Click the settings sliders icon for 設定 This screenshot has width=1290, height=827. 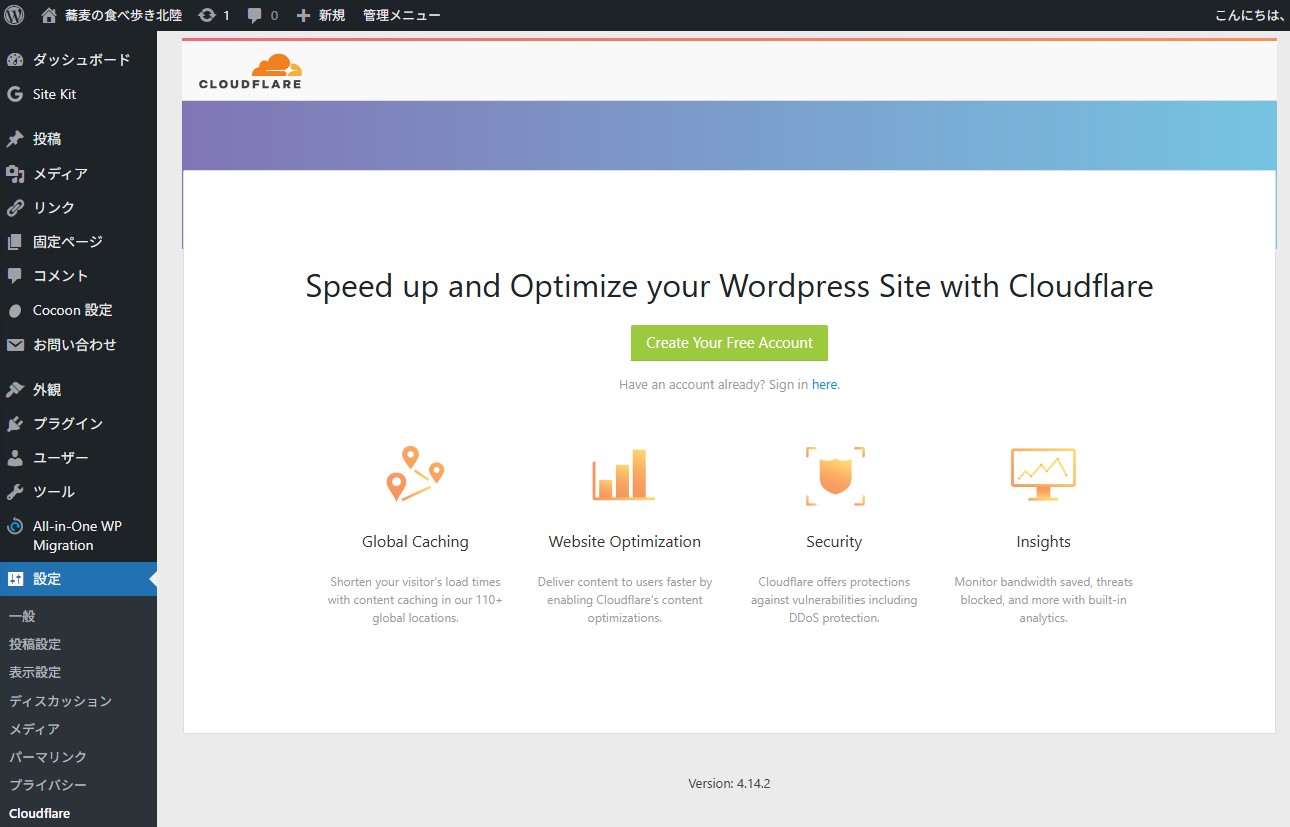[15, 579]
